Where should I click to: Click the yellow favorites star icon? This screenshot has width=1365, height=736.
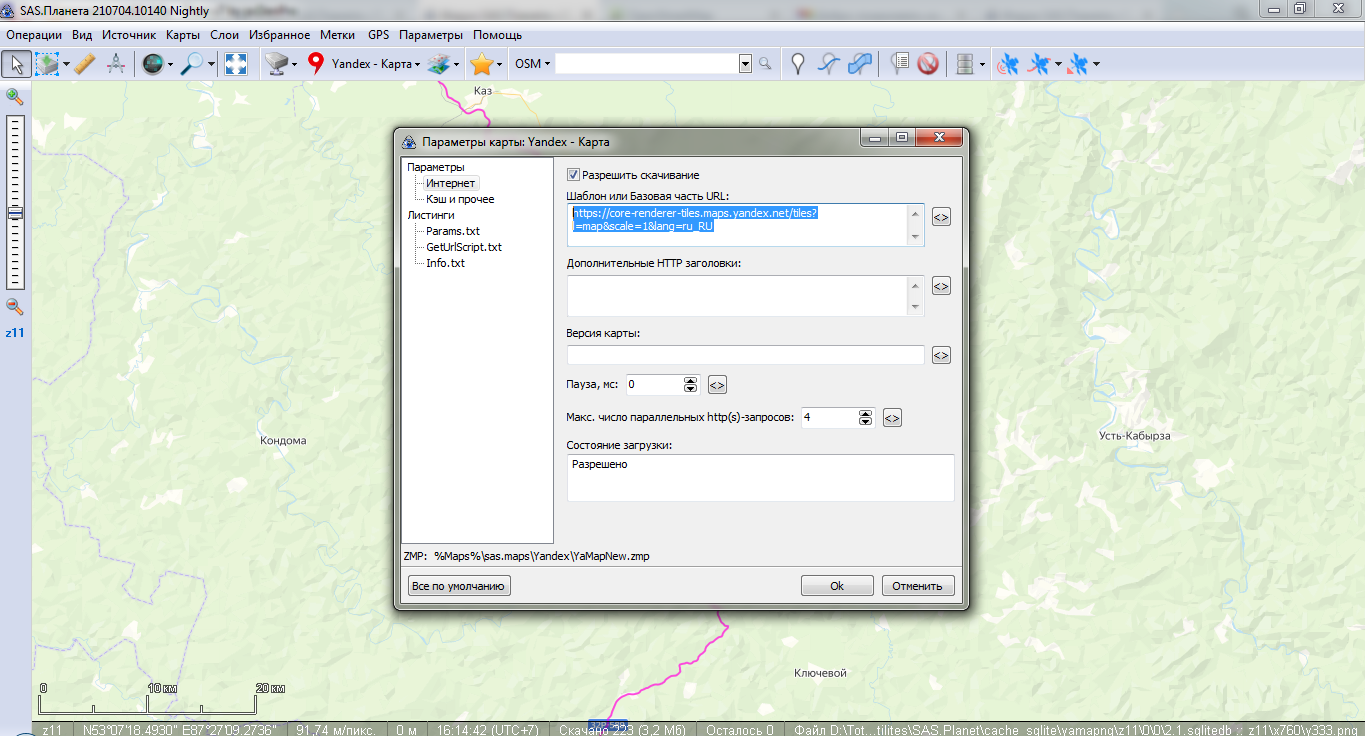(x=481, y=64)
